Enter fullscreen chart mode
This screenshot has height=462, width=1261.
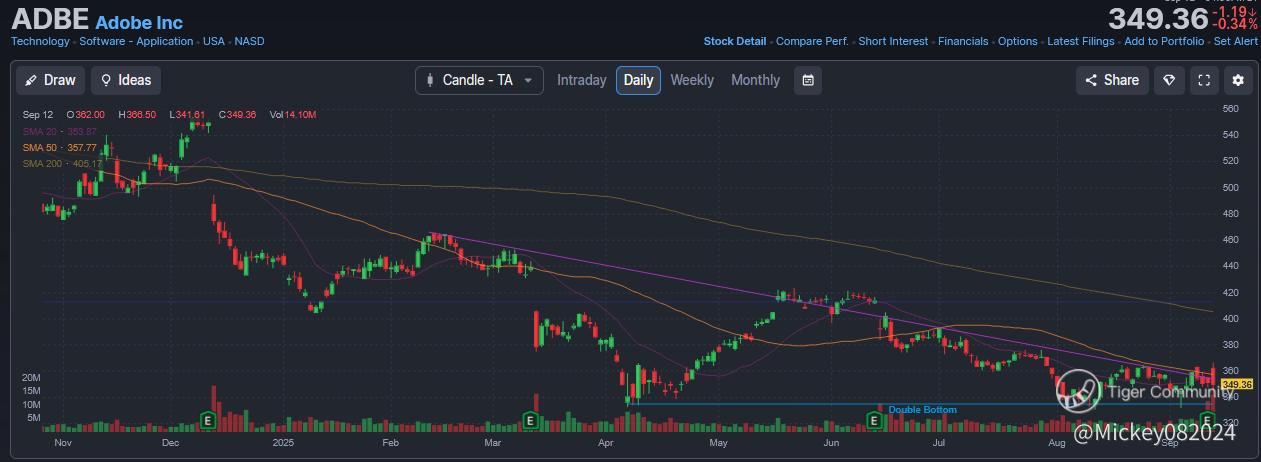[x=1204, y=80]
